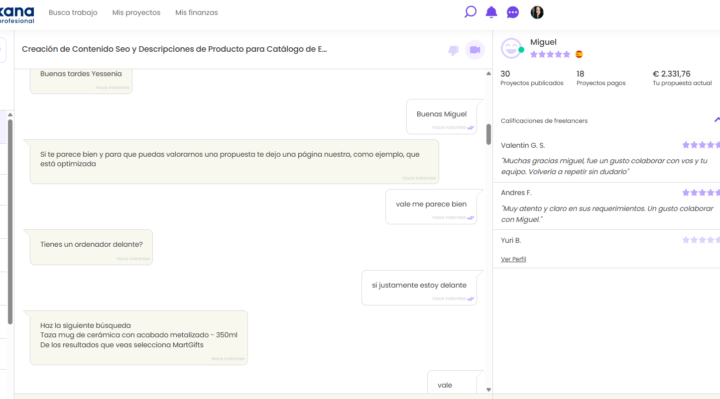Open the search magnifier icon

click(470, 11)
